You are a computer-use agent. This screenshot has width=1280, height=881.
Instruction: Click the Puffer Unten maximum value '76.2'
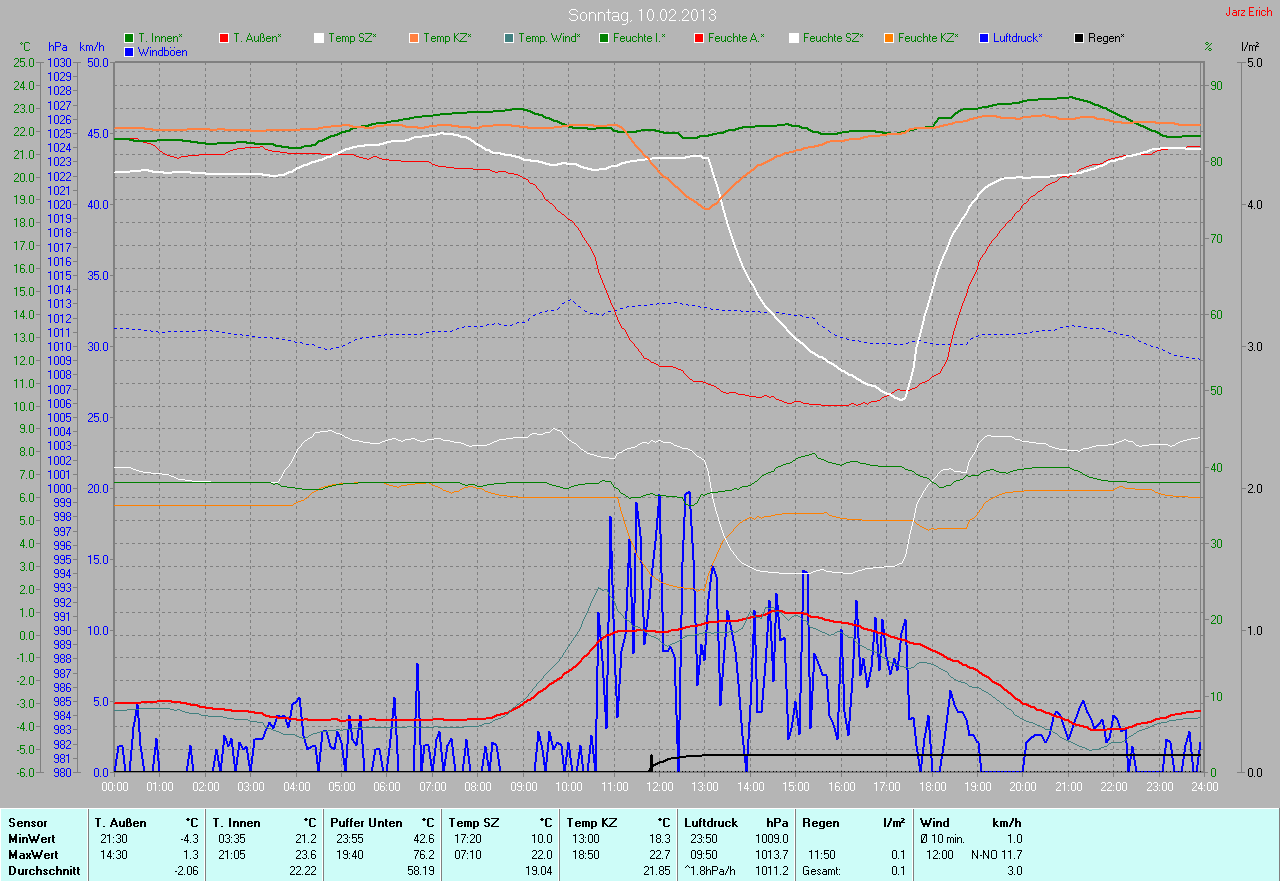click(x=424, y=854)
